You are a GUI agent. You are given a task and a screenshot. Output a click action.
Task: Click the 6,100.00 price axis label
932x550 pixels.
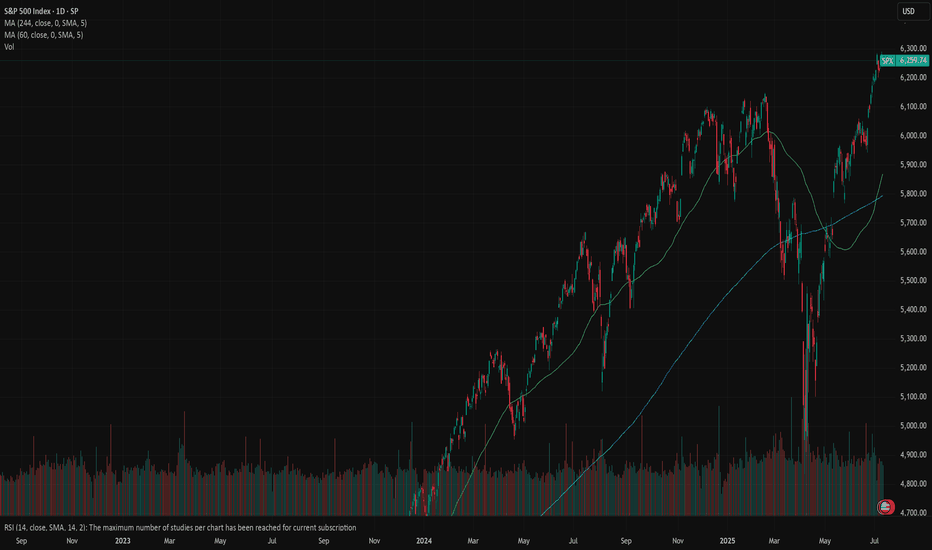[913, 107]
